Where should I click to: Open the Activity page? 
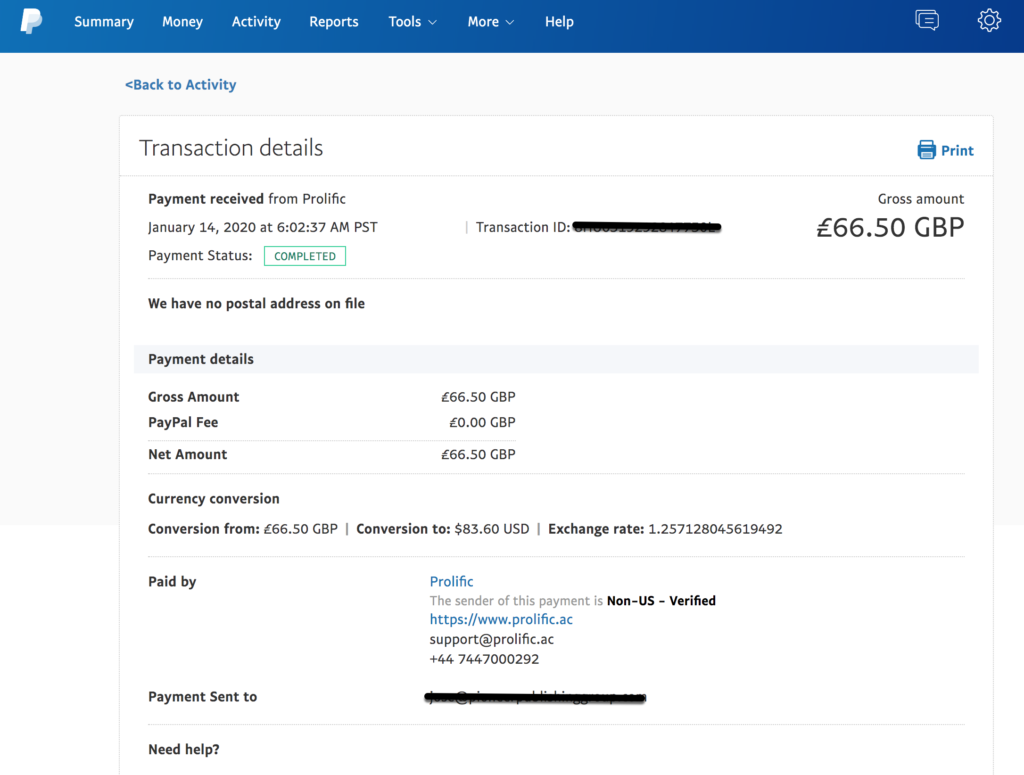[x=256, y=22]
